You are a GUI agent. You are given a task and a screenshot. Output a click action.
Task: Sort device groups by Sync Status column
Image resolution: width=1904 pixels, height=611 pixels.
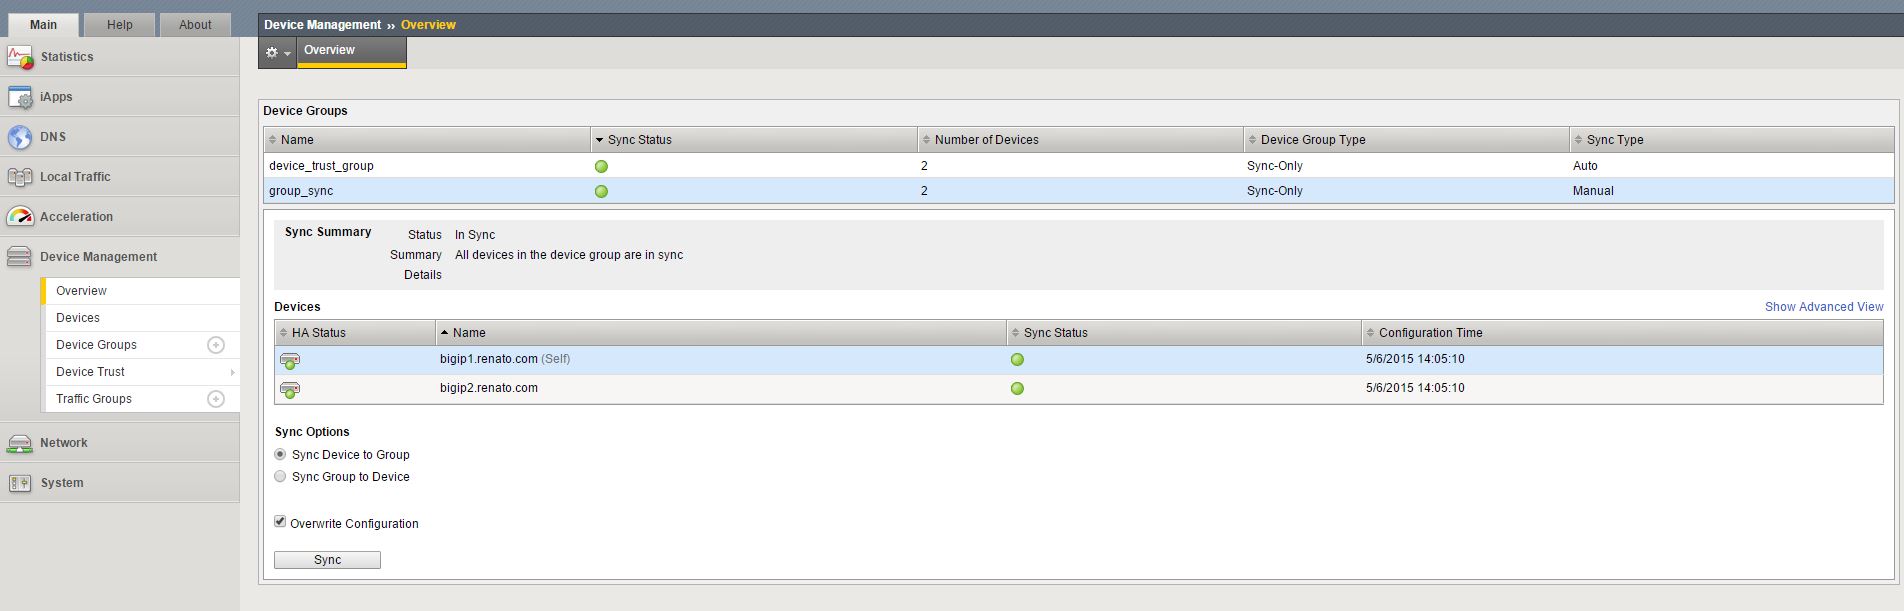(x=640, y=140)
